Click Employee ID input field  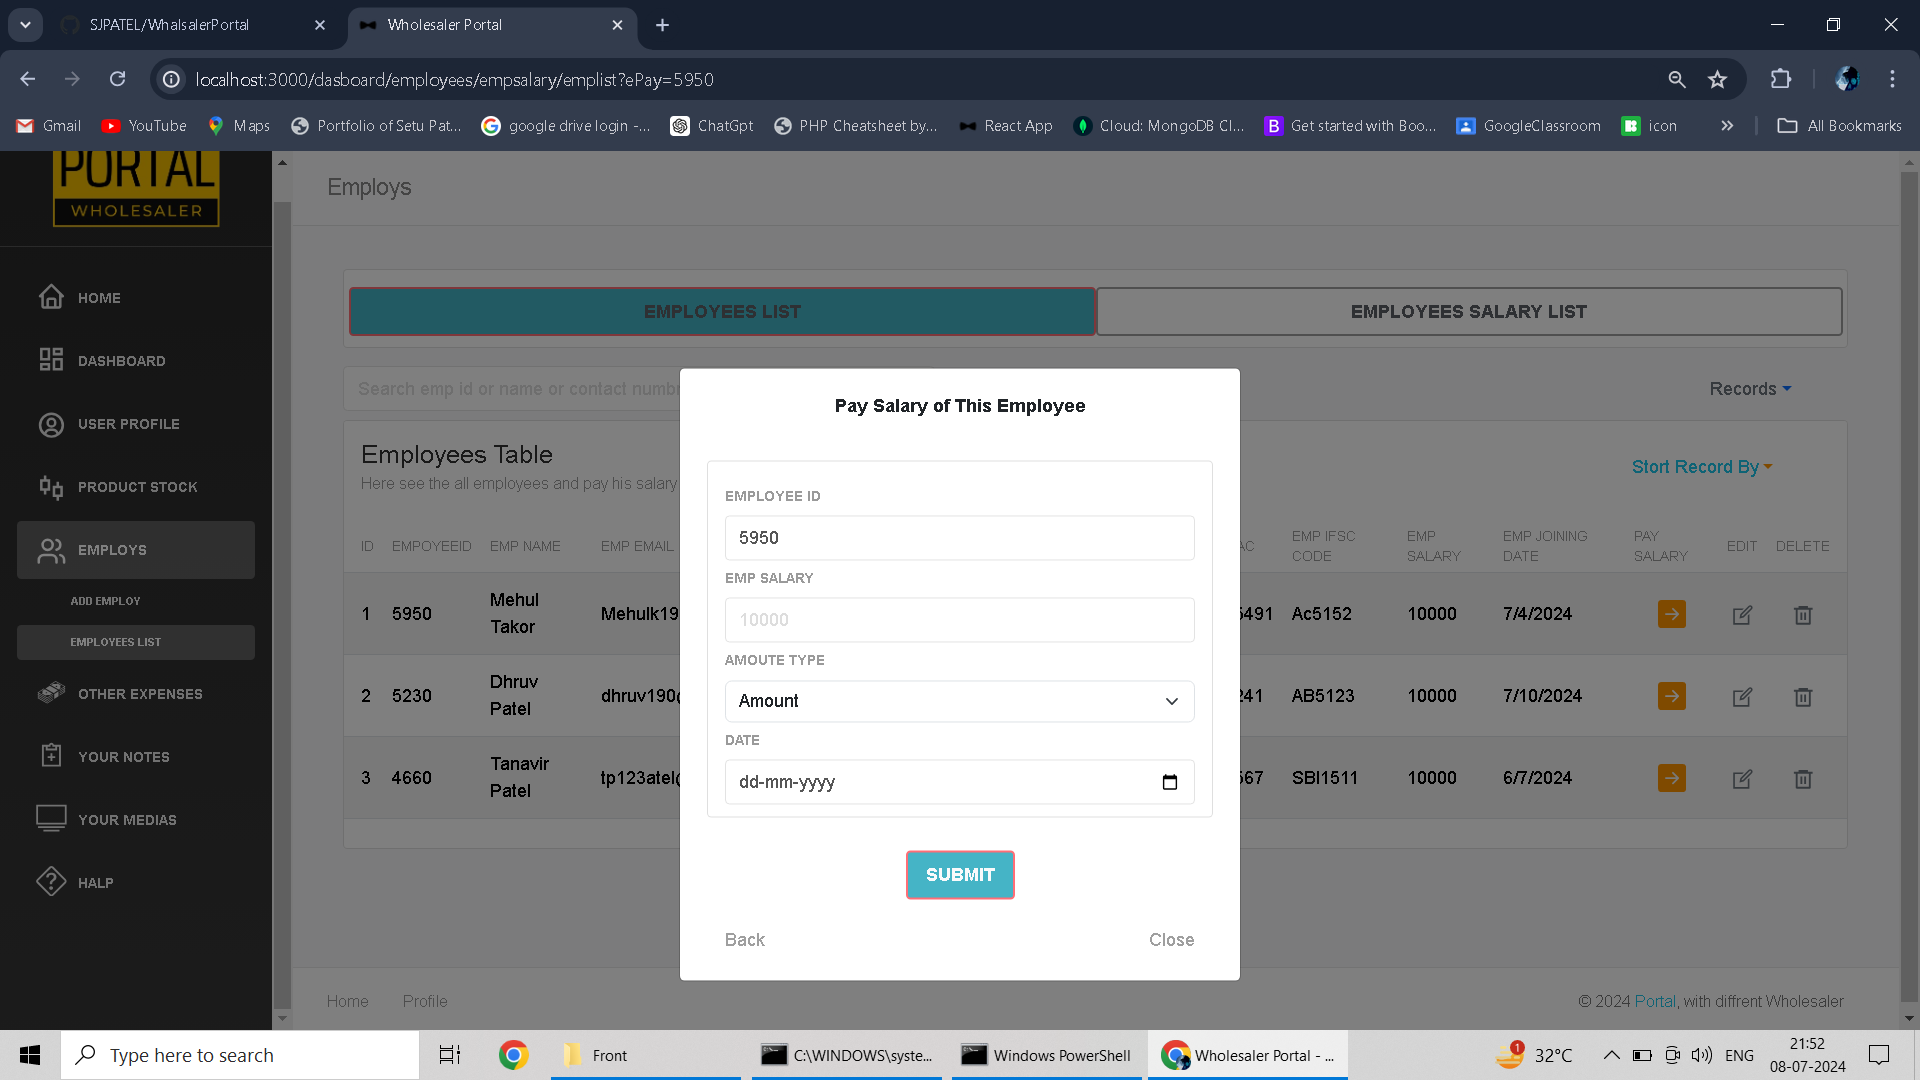958,538
